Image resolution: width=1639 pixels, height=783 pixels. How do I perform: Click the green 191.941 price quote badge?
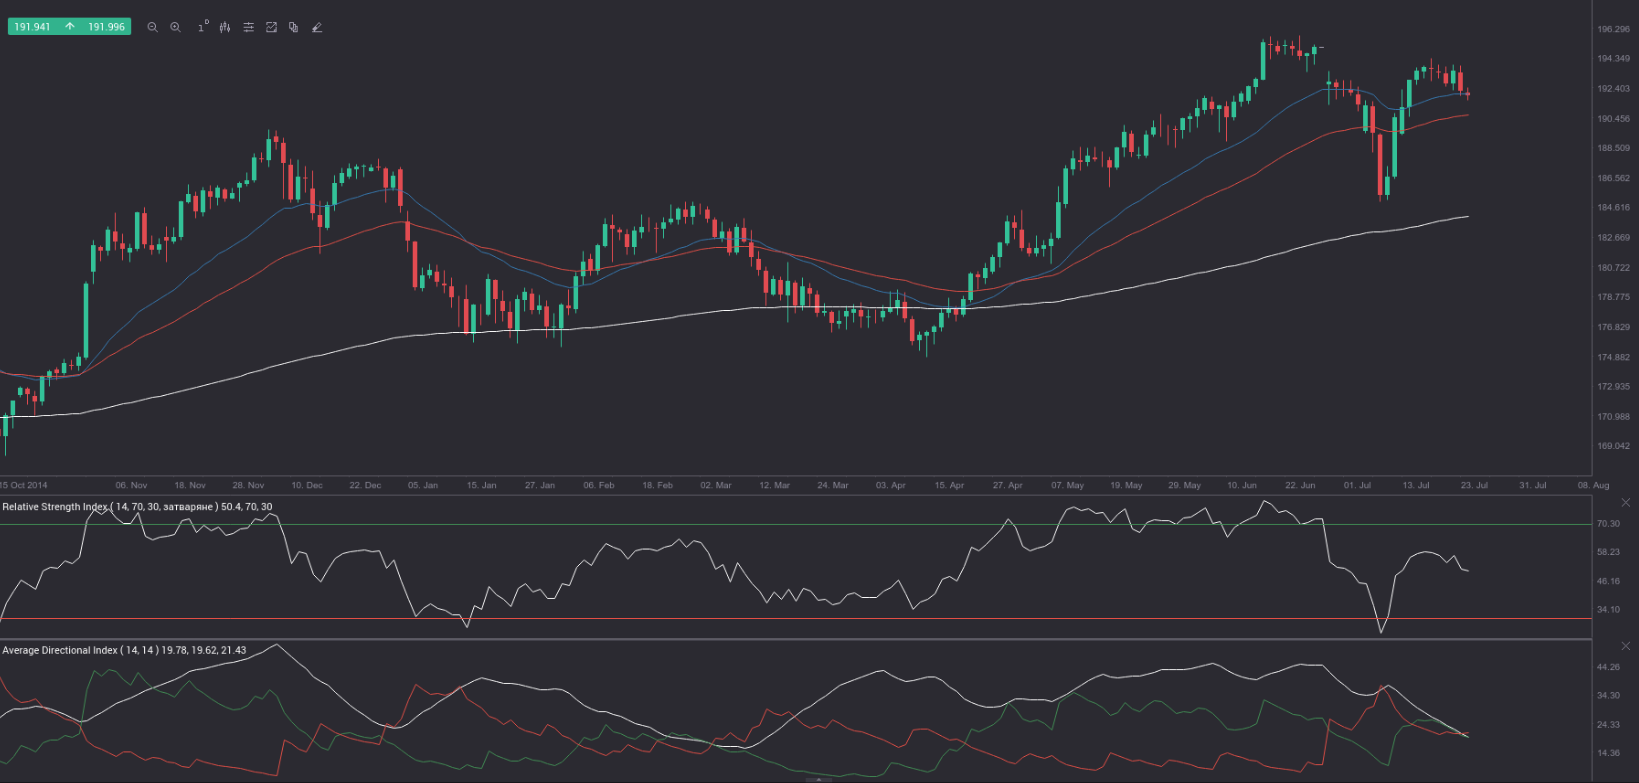click(x=32, y=27)
